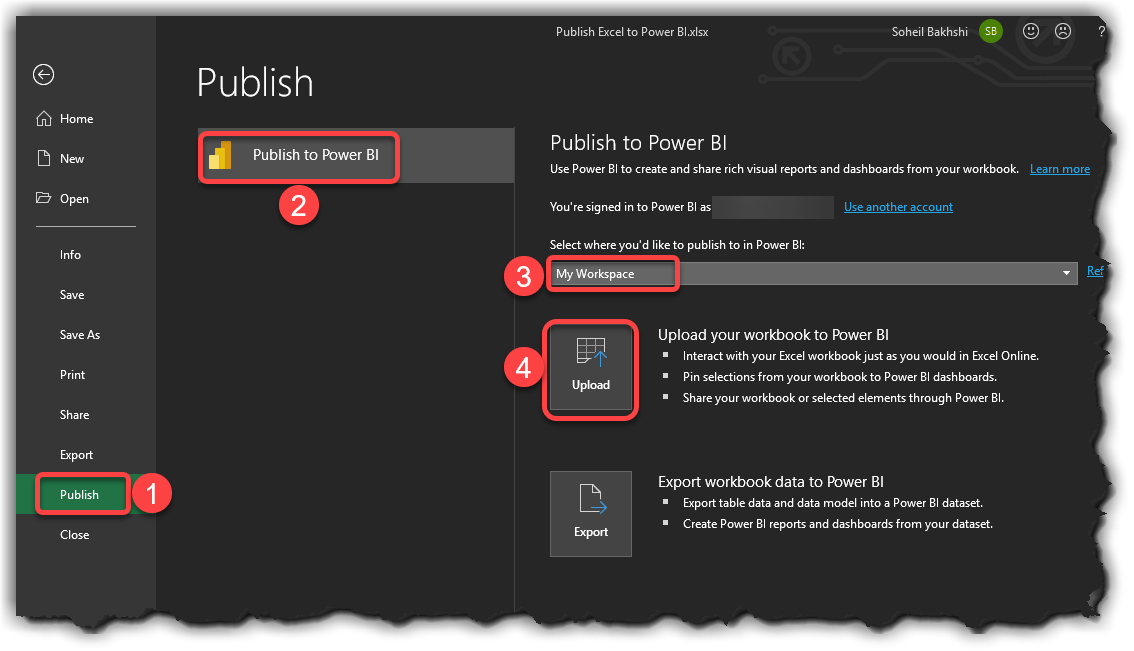Screen dimensions: 1134x651
Task: Expand the My Workspace dropdown
Action: pyautogui.click(x=1065, y=271)
